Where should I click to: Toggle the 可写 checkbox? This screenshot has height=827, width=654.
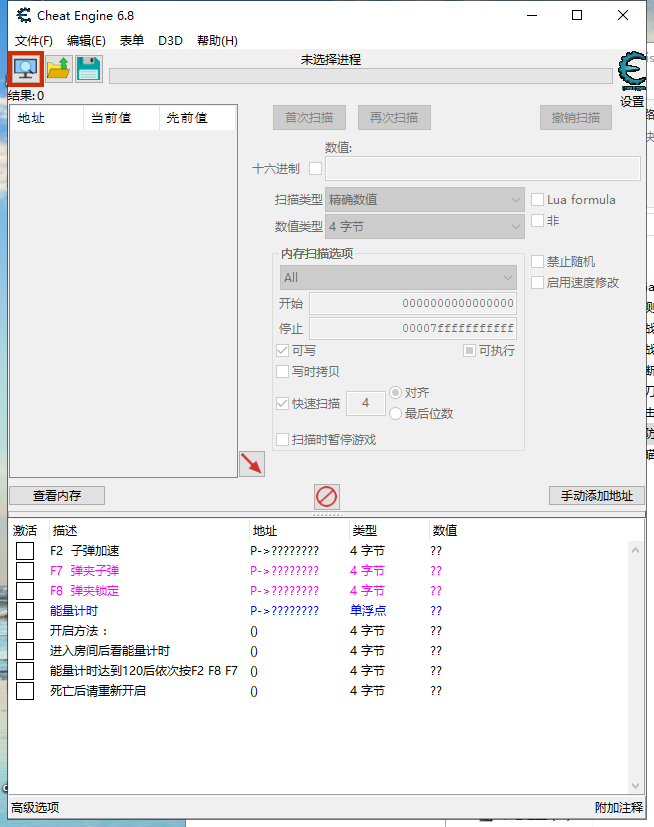tap(283, 351)
